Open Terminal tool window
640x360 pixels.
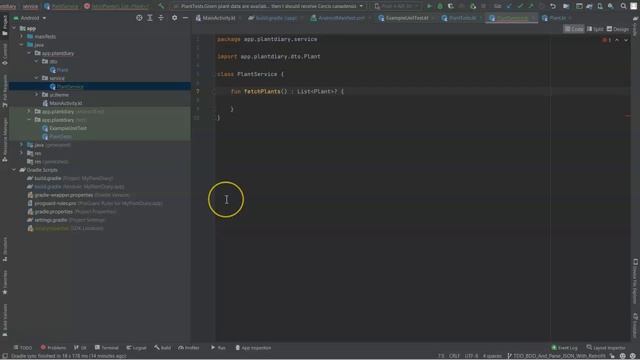click(x=107, y=348)
